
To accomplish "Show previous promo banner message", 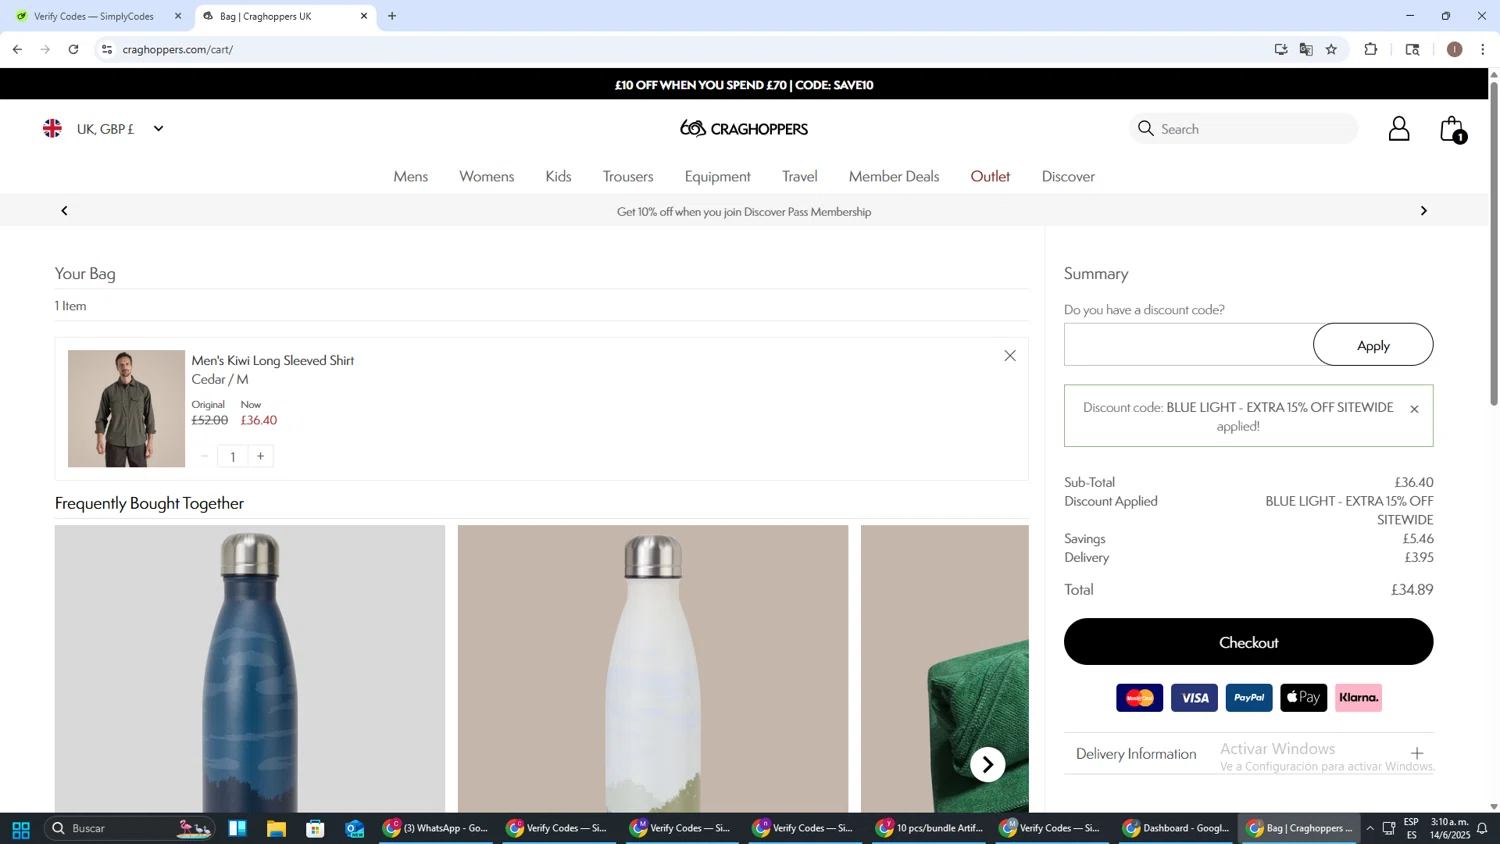I will (x=65, y=211).
